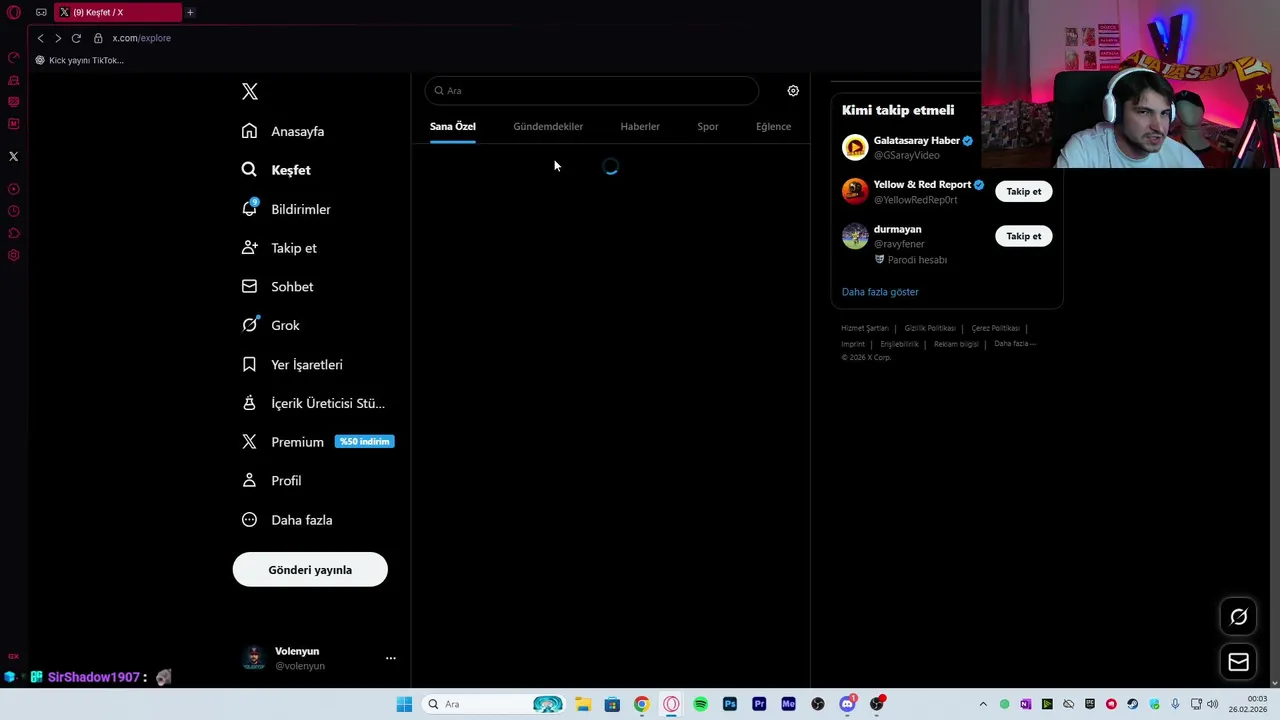Viewport: 1280px width, 720px height.
Task: Open Sohbet messages
Action: point(277,287)
